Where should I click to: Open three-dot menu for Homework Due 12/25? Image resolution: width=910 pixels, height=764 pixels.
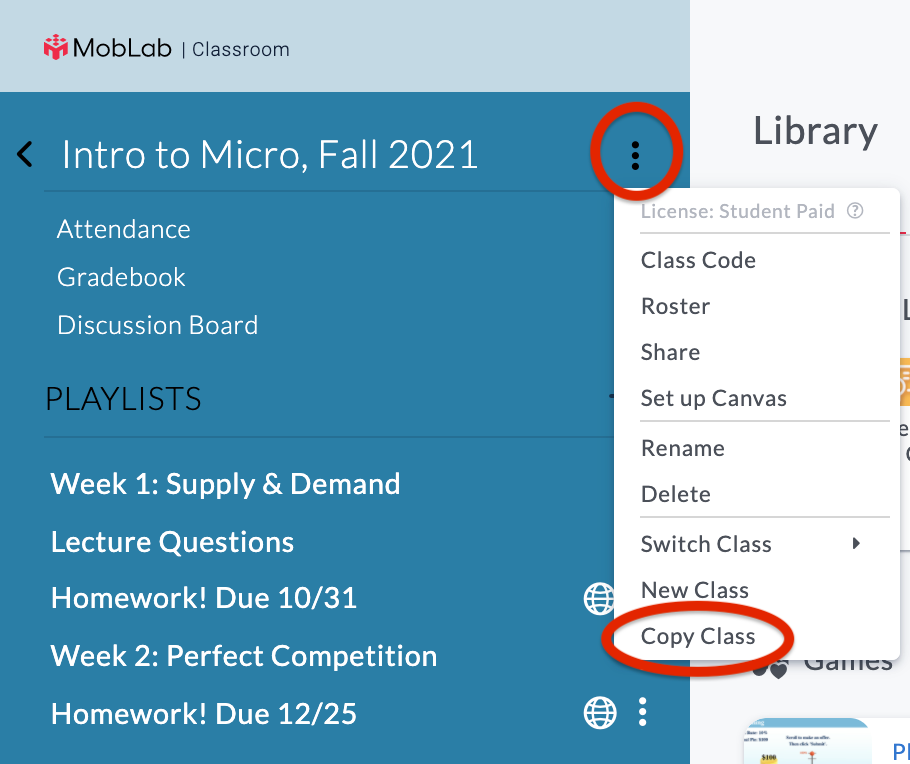pos(643,713)
